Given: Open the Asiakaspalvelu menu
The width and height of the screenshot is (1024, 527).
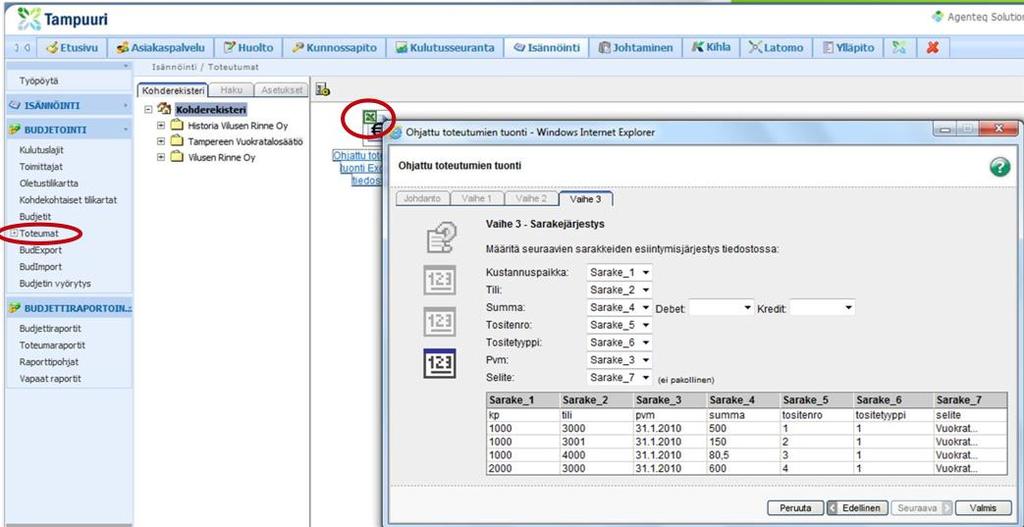Looking at the screenshot, I should pos(161,48).
